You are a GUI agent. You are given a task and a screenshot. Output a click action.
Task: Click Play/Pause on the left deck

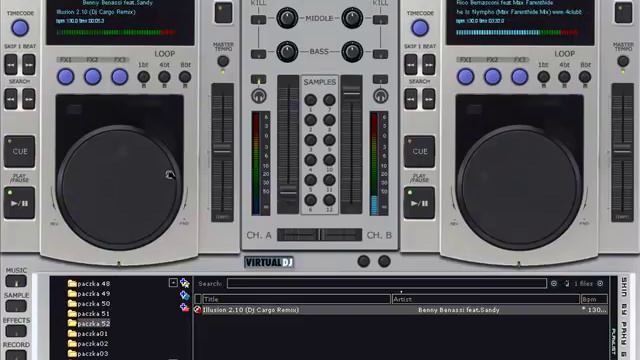[20, 203]
